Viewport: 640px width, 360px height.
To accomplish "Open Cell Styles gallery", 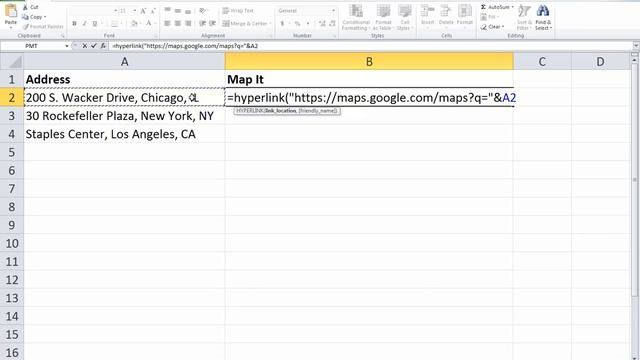I will pos(404,18).
